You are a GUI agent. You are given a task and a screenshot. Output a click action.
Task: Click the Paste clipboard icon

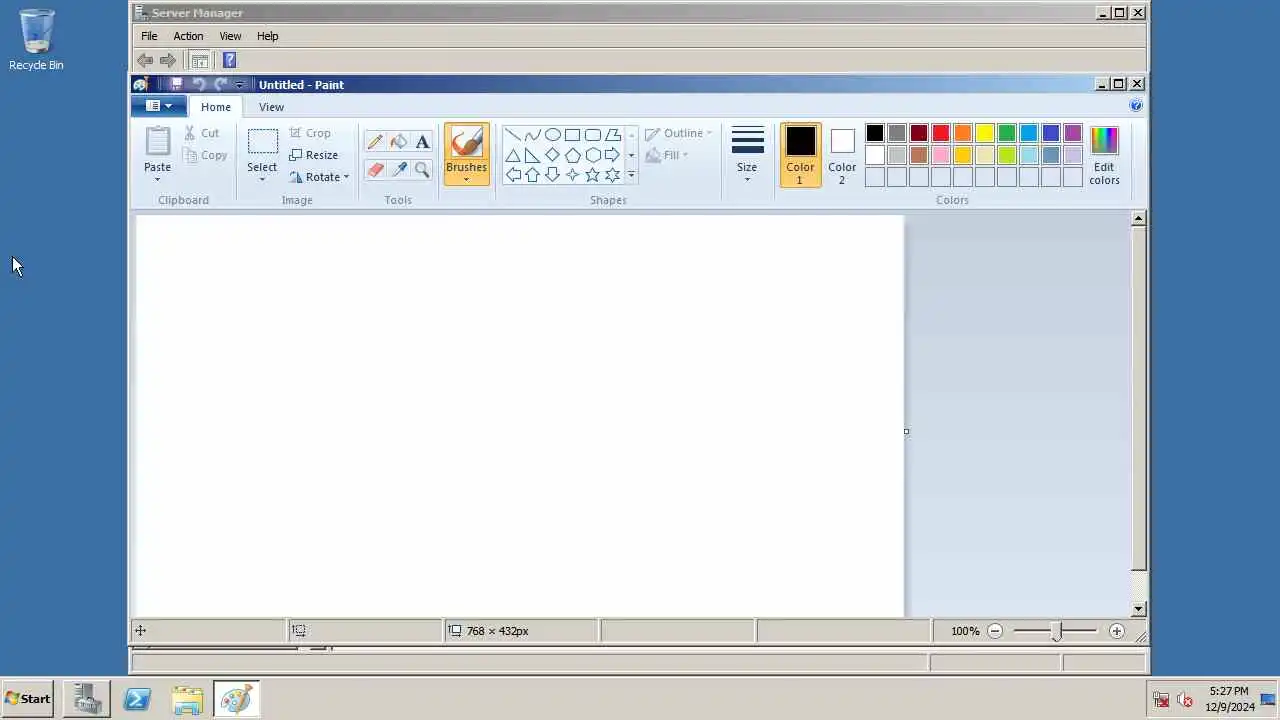point(157,141)
